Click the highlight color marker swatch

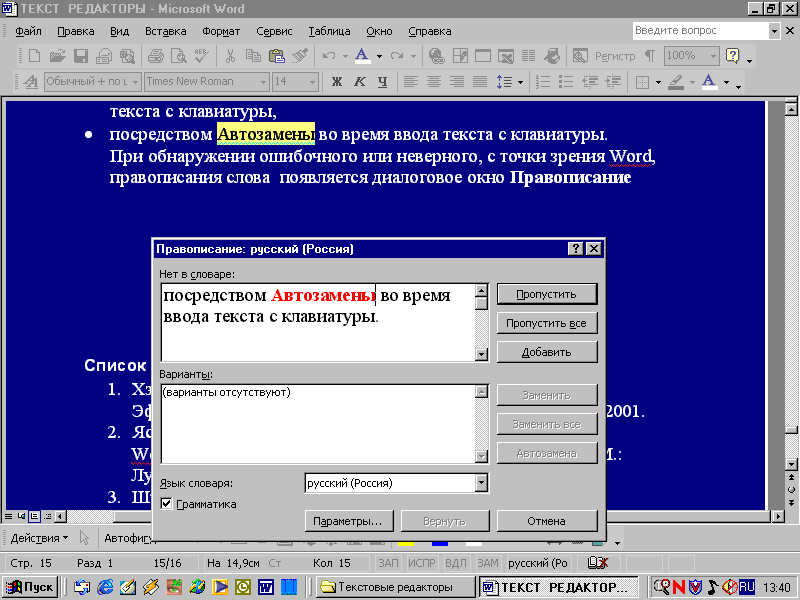point(676,82)
